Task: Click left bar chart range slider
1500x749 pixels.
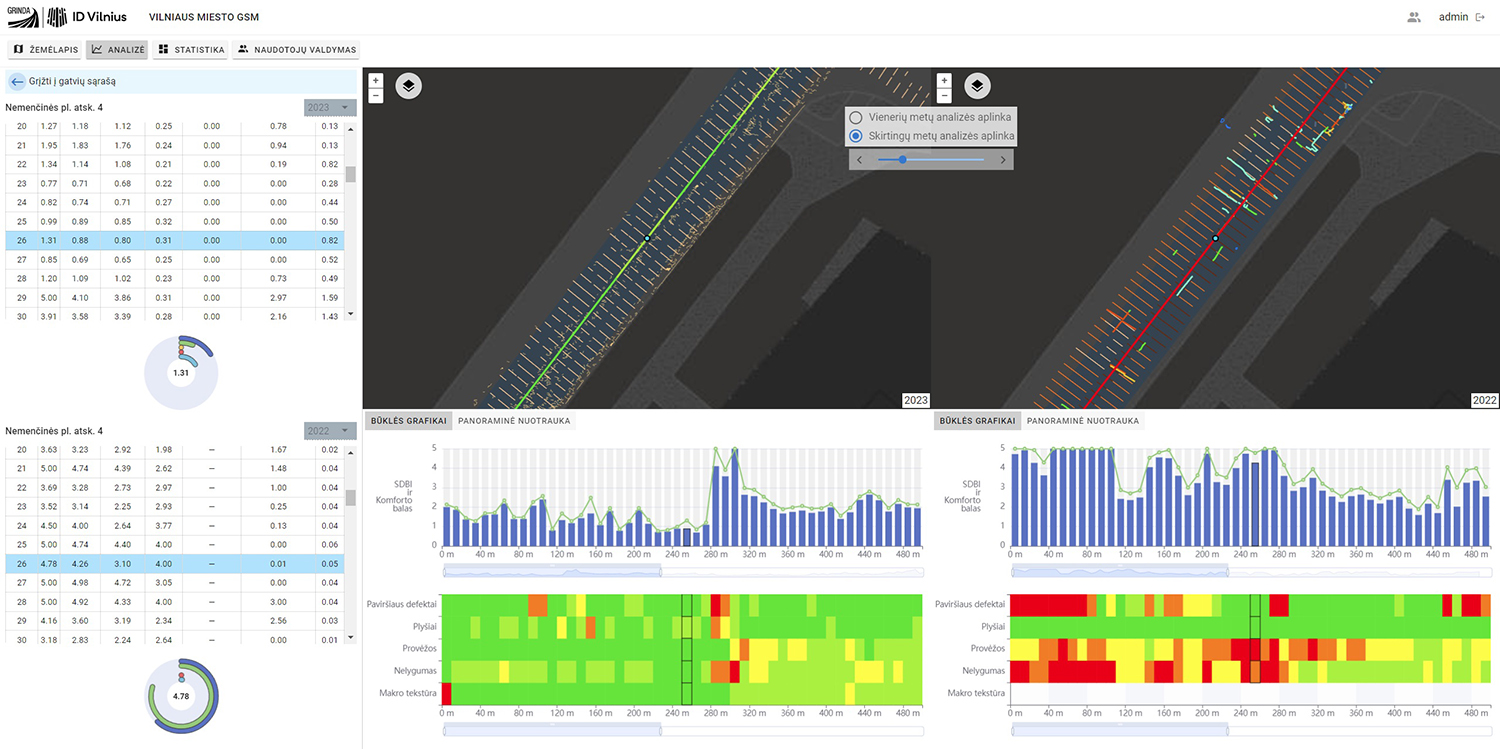Action: [x=552, y=571]
